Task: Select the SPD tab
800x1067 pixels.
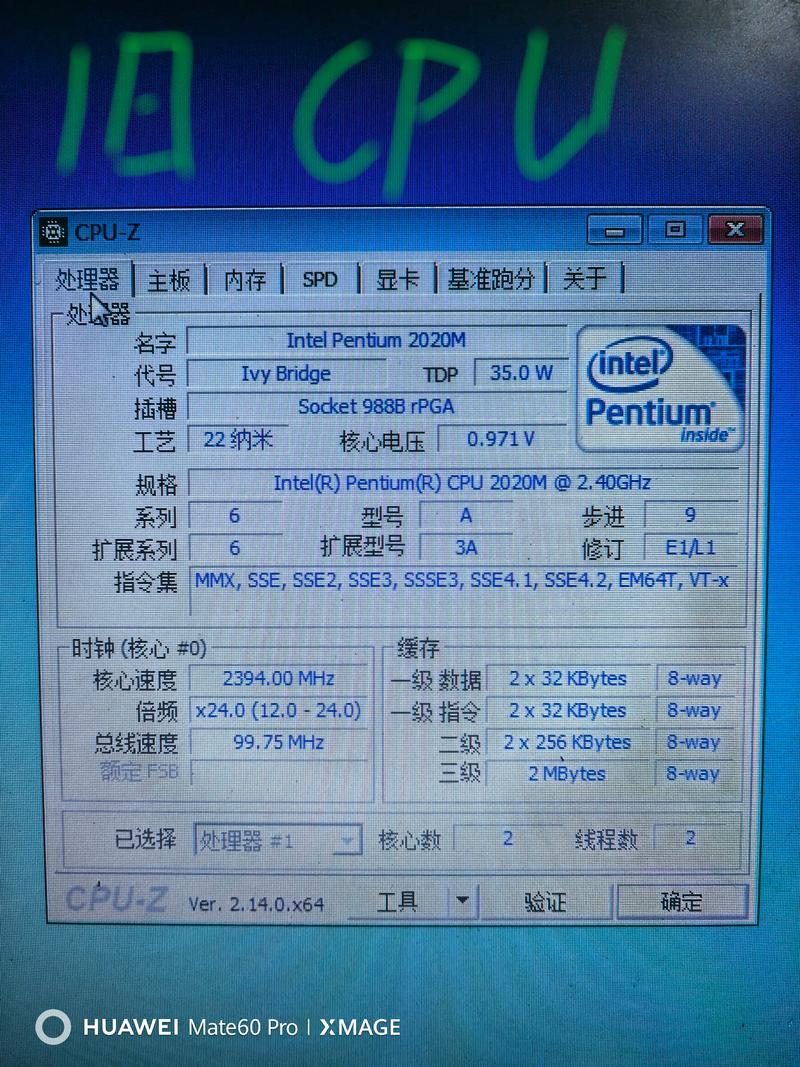Action: pyautogui.click(x=318, y=279)
